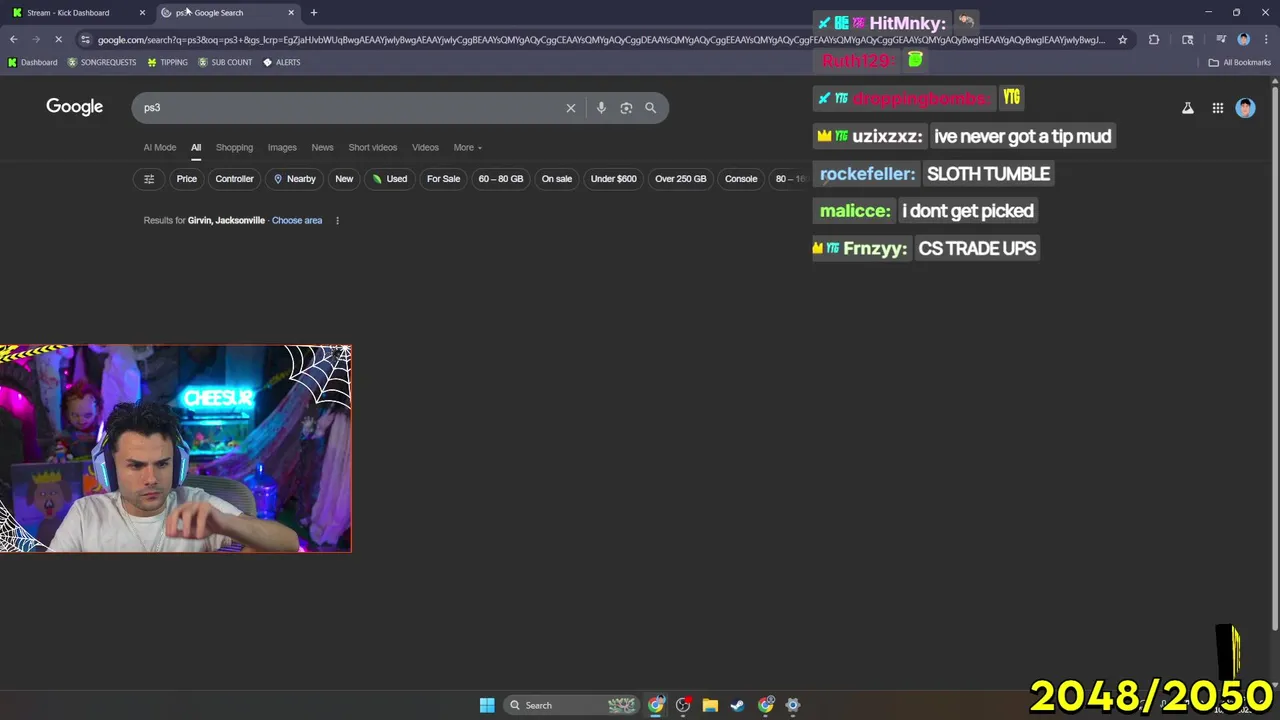Click the Choose area link

click(297, 220)
